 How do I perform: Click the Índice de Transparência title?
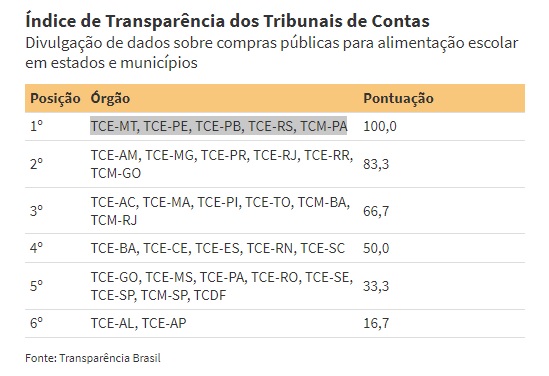point(228,21)
